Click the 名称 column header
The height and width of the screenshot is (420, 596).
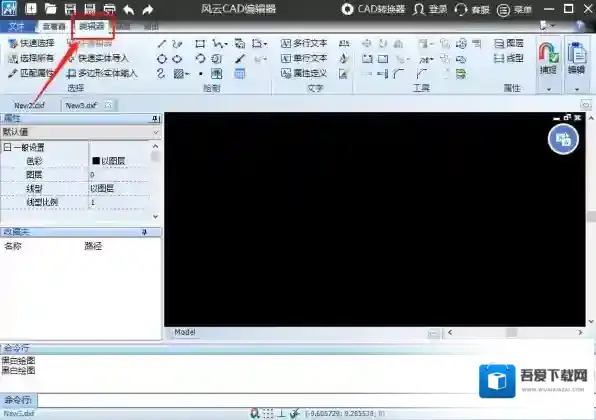[x=13, y=246]
